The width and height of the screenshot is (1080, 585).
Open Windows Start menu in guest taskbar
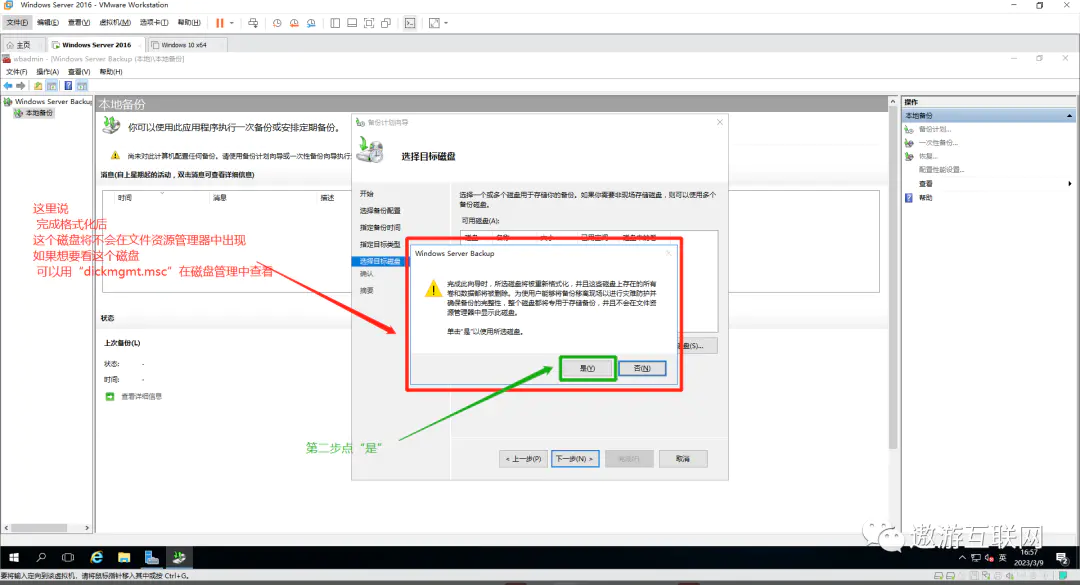tap(14, 557)
